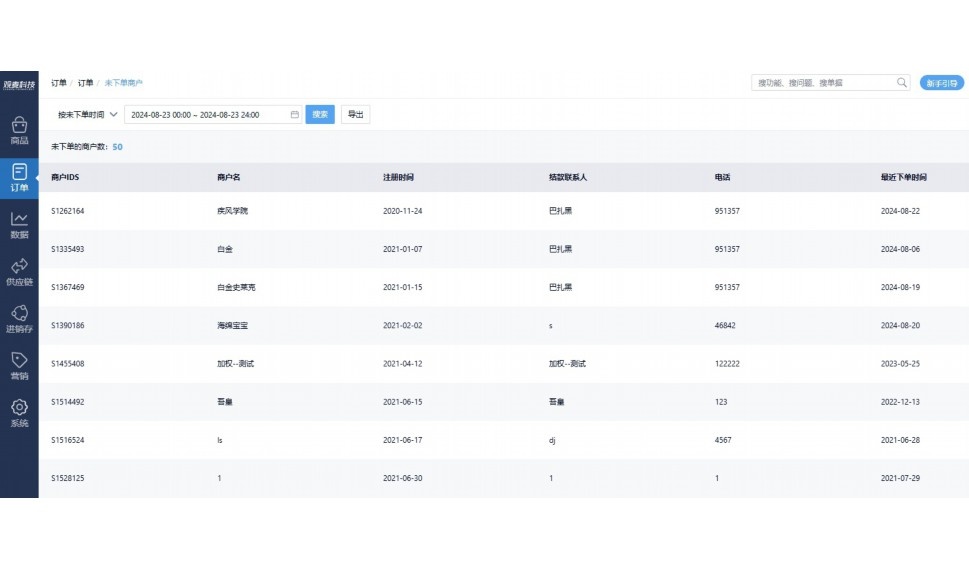Click merchant name 白金史莱克

click(236, 287)
